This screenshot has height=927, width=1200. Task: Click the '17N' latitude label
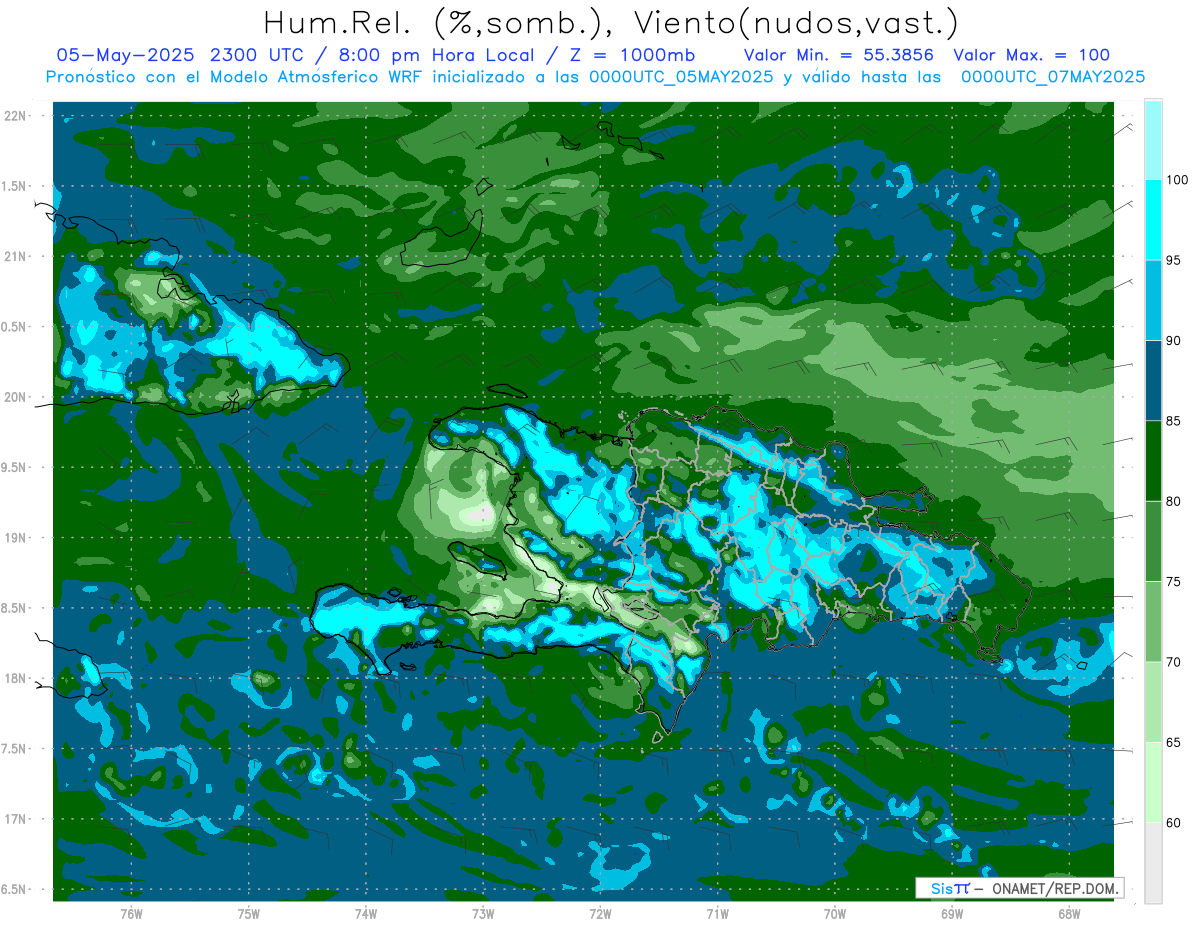(16, 819)
